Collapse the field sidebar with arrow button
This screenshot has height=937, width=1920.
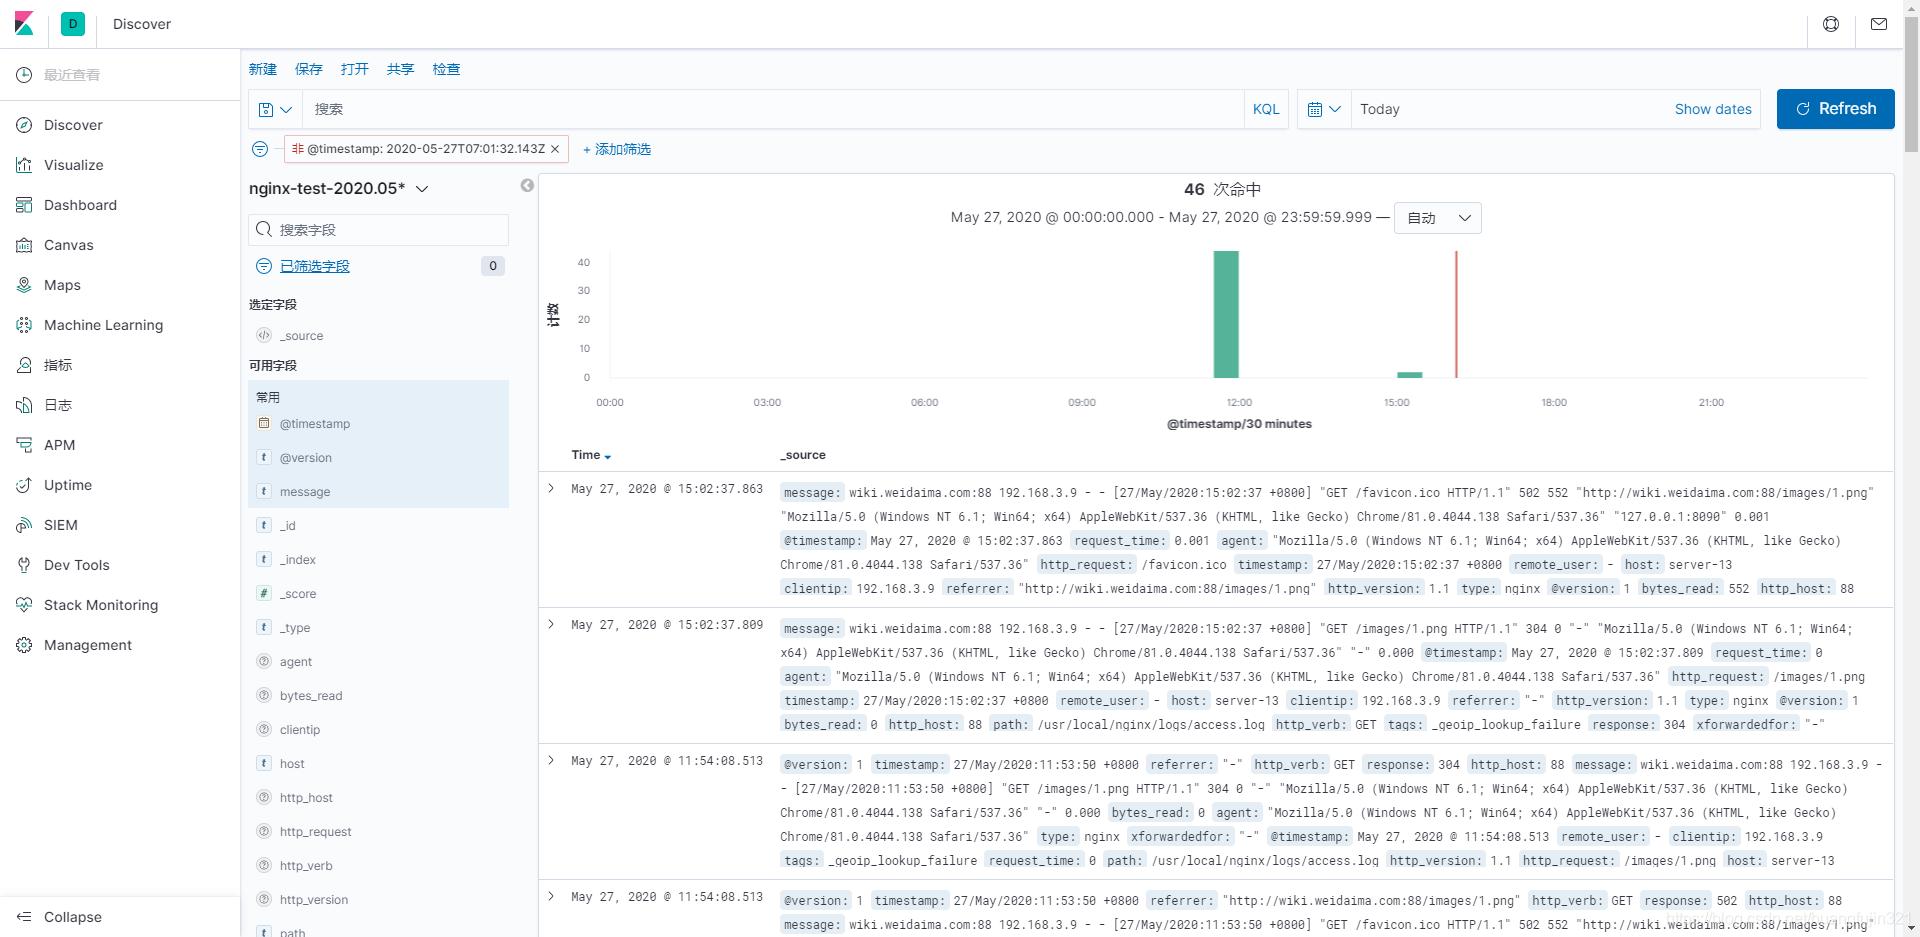pyautogui.click(x=527, y=186)
